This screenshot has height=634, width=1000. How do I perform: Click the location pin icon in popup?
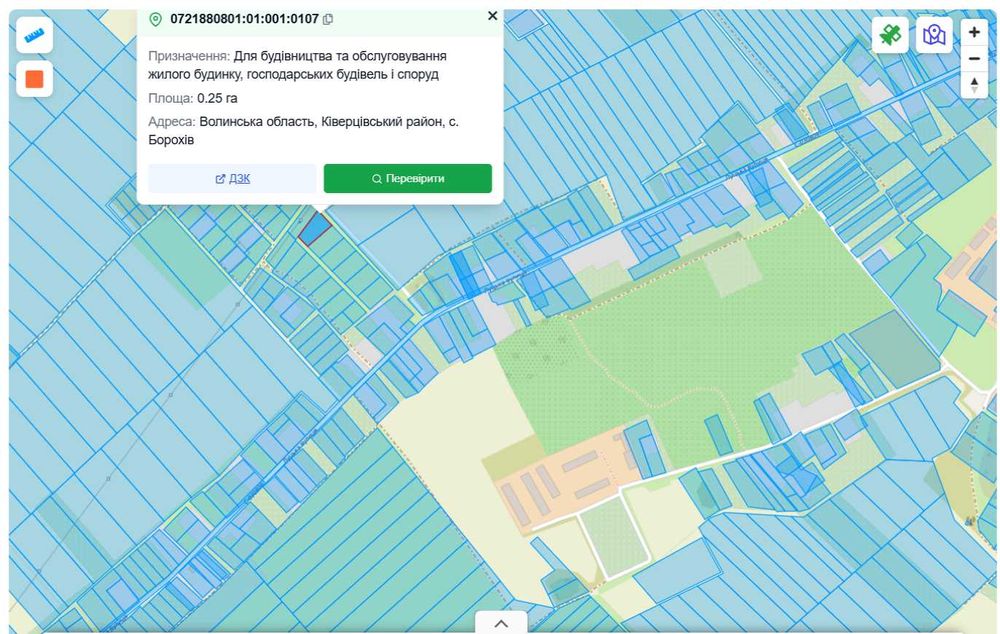tap(155, 19)
